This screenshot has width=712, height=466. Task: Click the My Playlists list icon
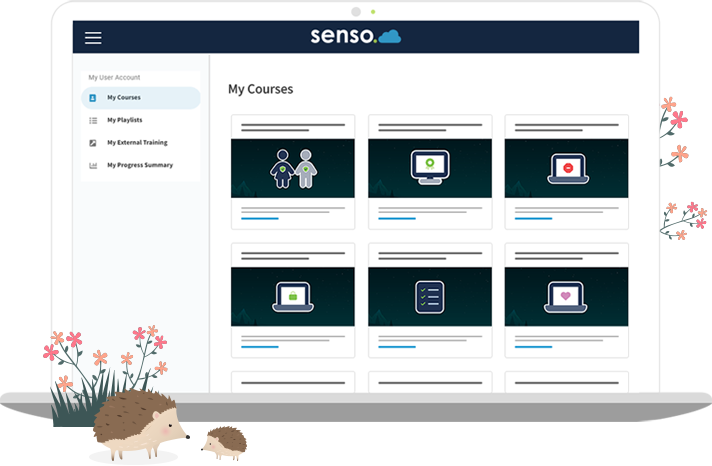[93, 120]
